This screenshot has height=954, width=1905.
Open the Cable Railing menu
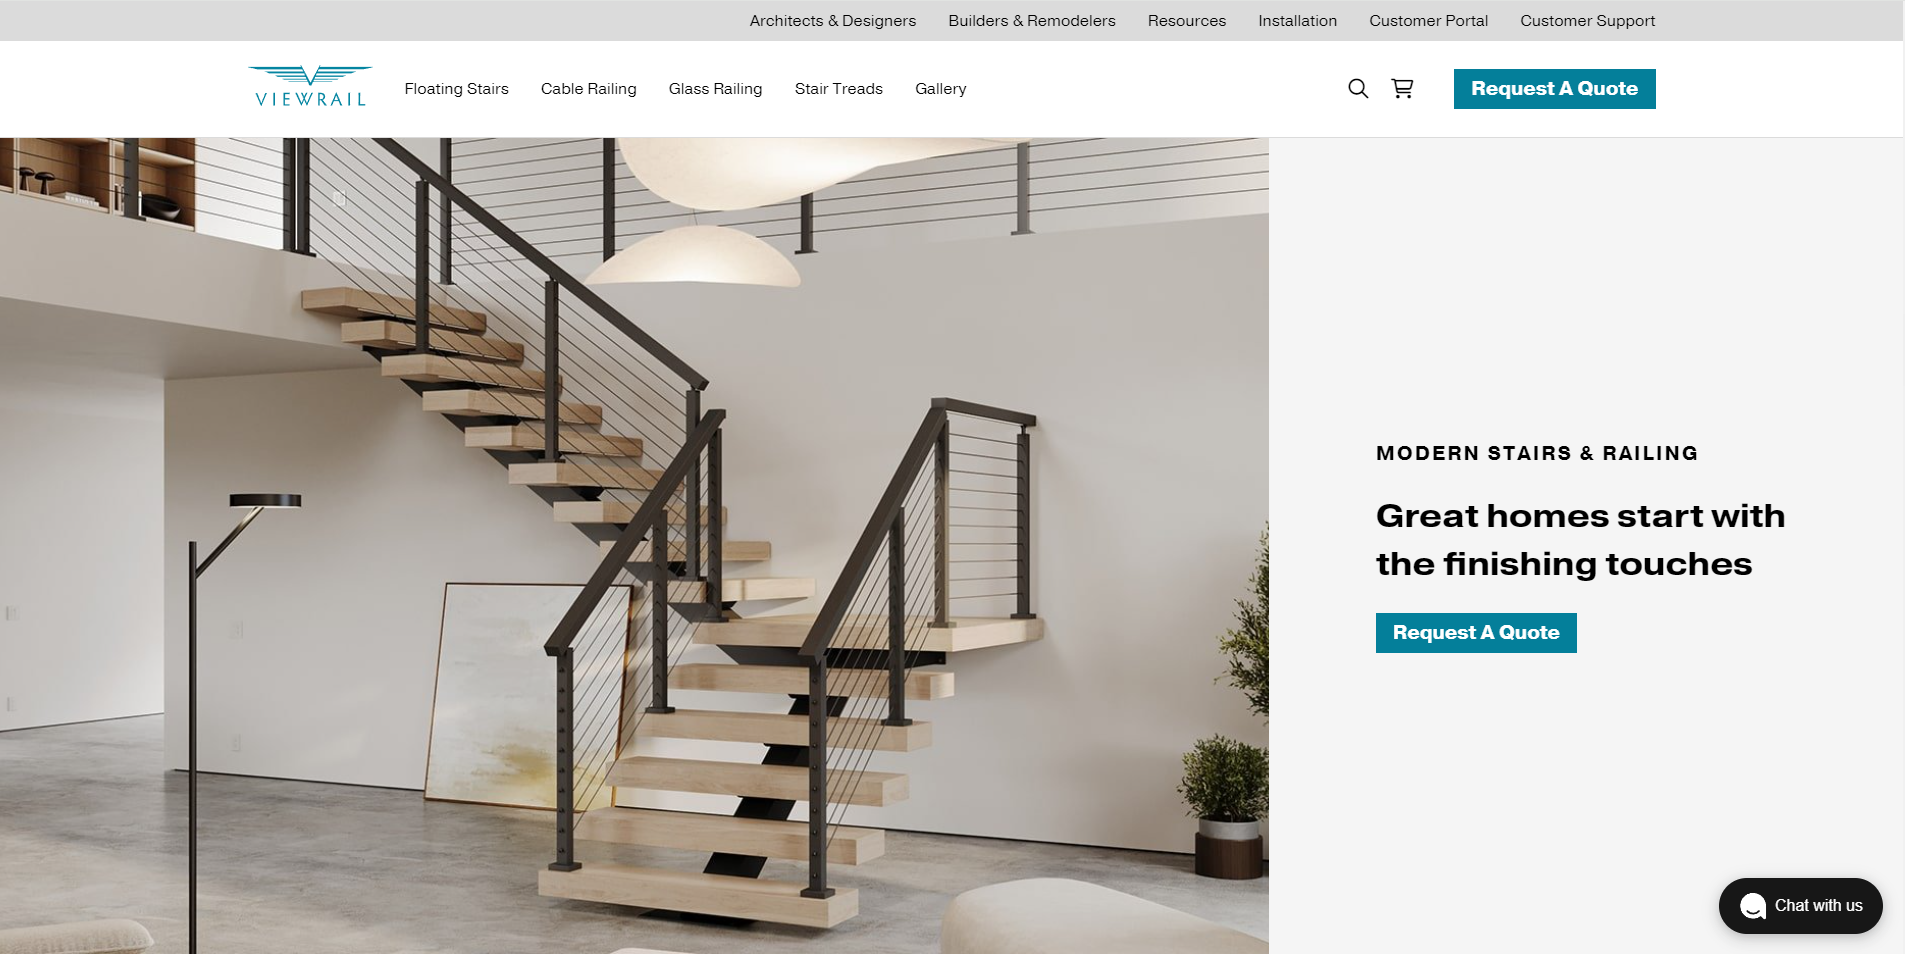pos(588,89)
